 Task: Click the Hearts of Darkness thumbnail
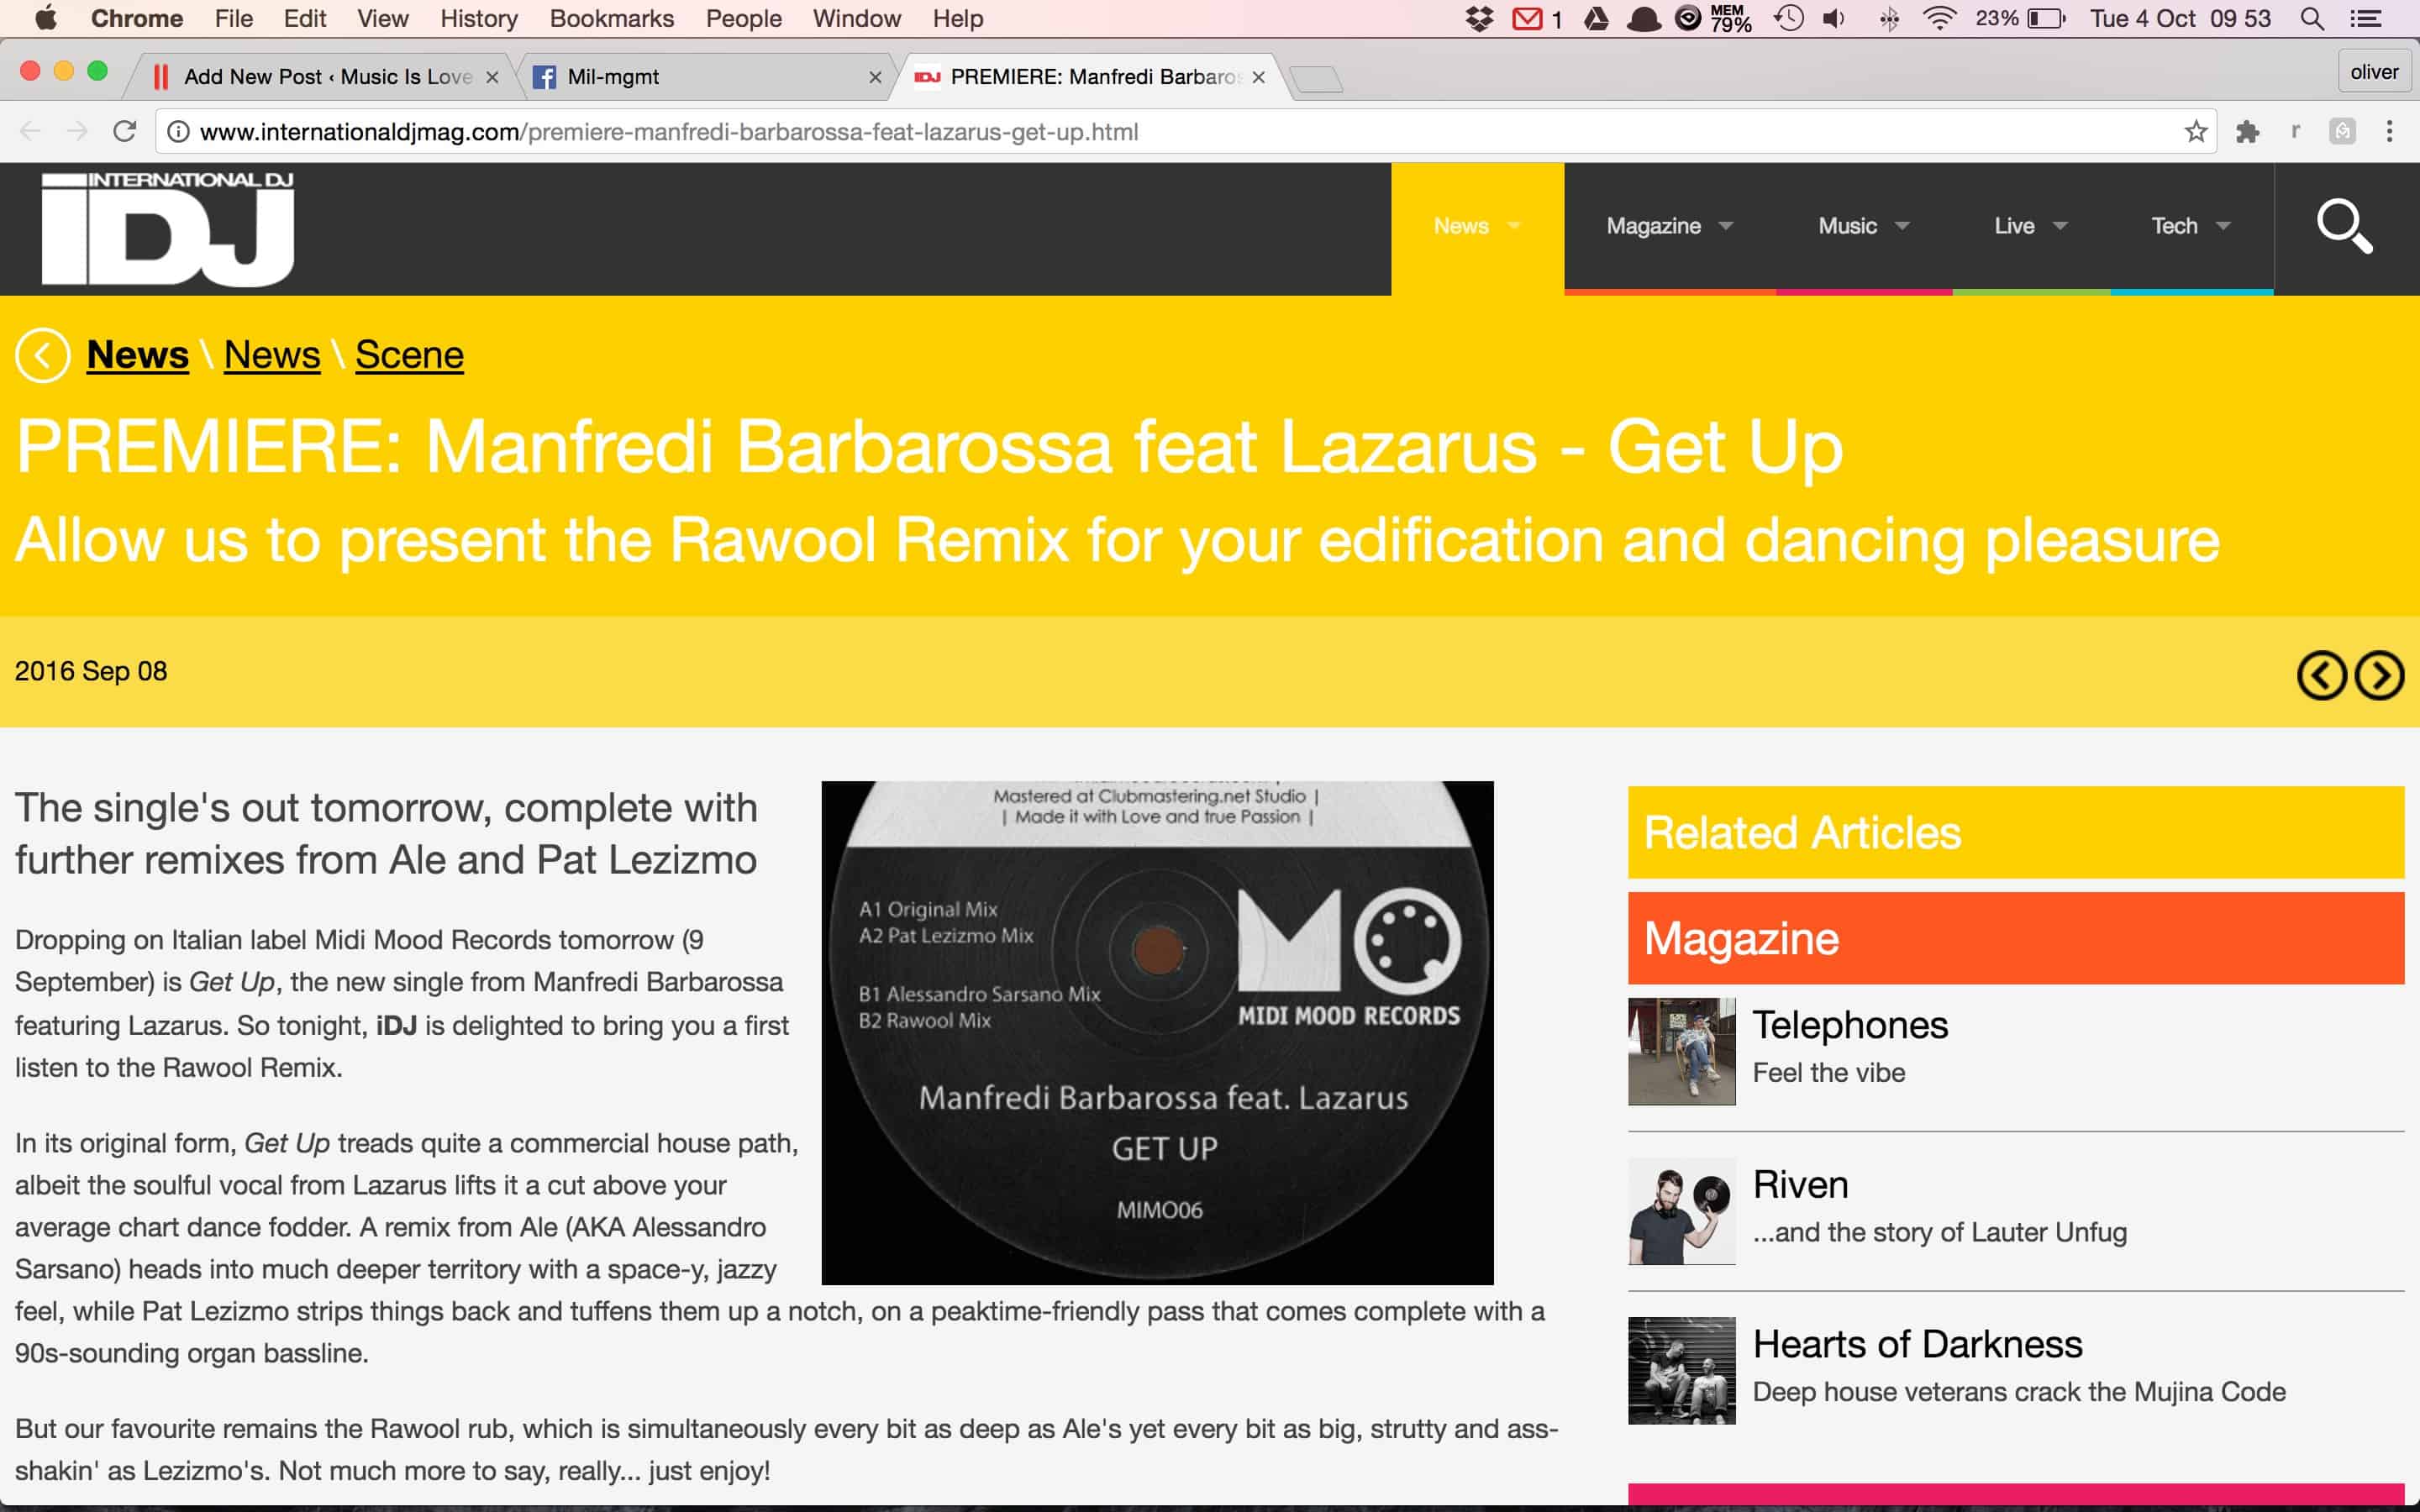tap(1681, 1371)
